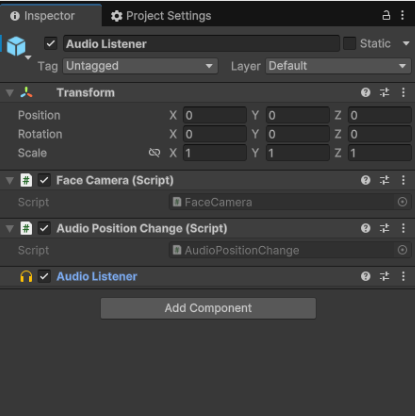Toggle Scale constrained proportions link icon
Viewport: 415px width, 416px height.
coord(154,153)
